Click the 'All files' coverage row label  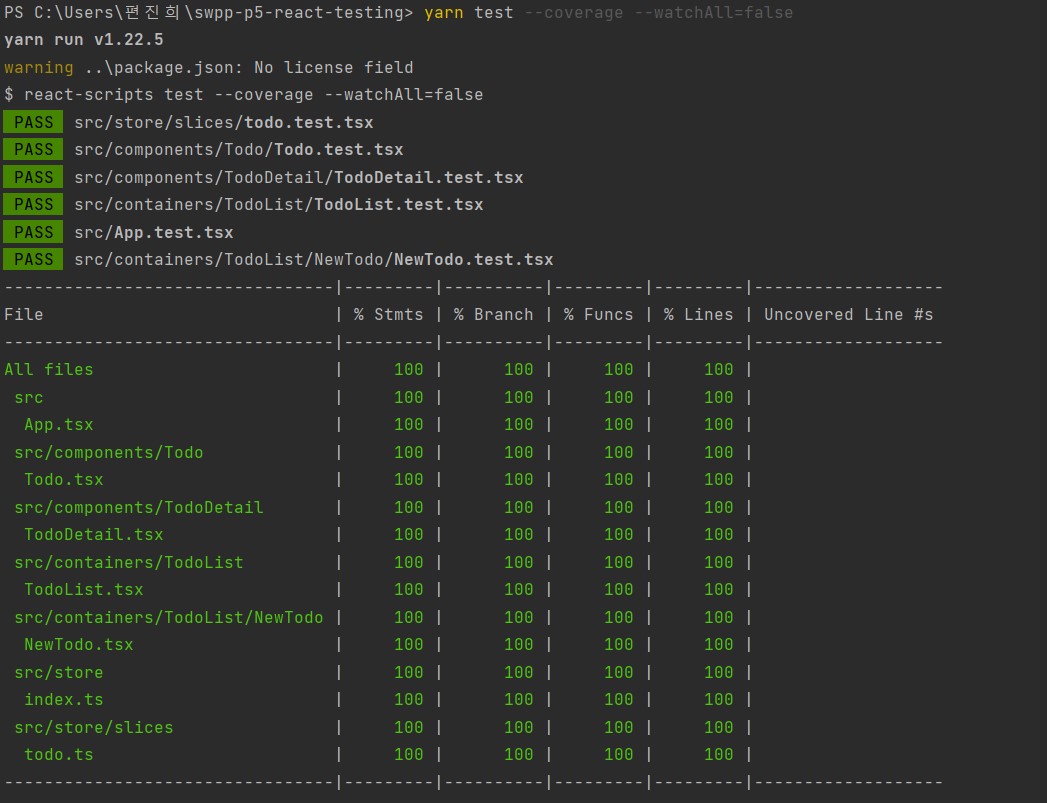click(x=49, y=370)
